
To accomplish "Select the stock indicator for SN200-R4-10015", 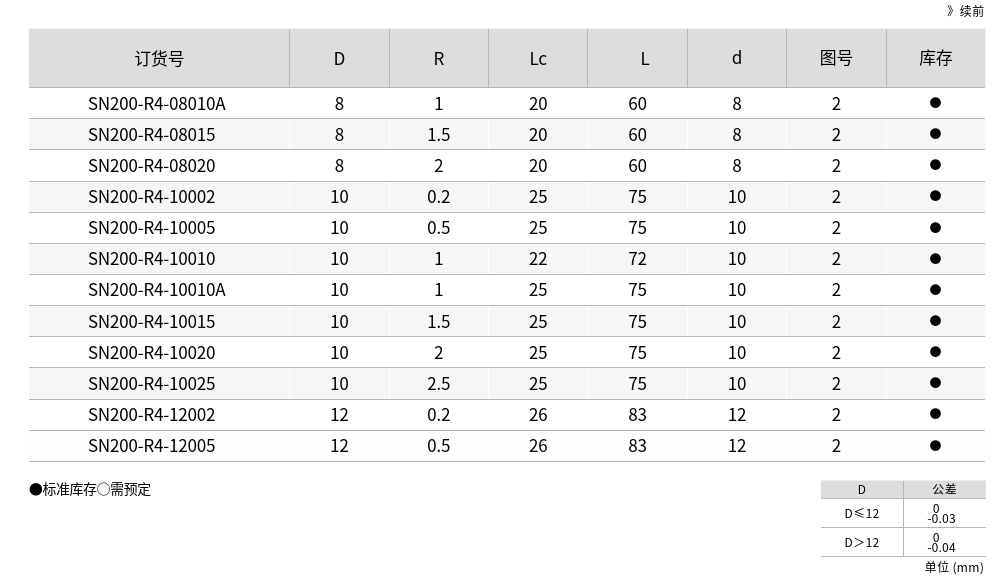I will [x=935, y=321].
